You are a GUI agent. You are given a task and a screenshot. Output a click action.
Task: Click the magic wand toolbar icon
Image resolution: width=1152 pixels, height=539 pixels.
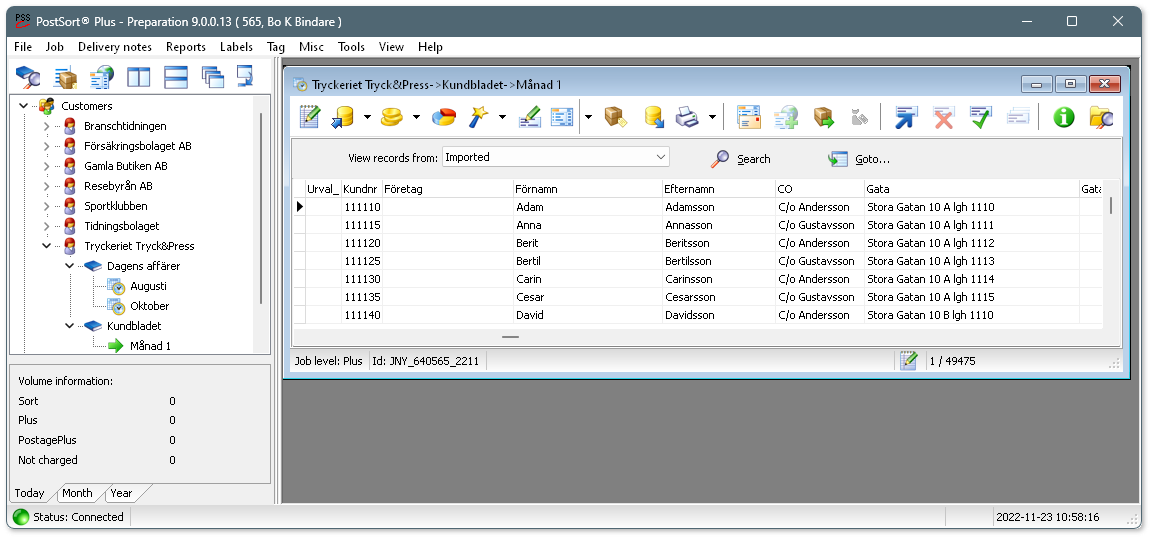[479, 117]
